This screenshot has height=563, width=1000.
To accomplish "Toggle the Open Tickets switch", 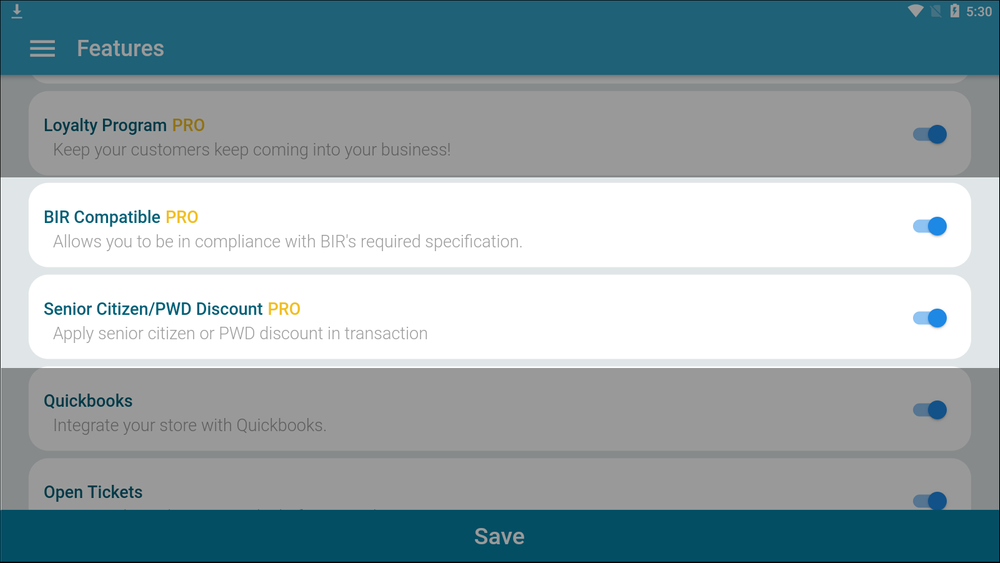I will pos(930,500).
